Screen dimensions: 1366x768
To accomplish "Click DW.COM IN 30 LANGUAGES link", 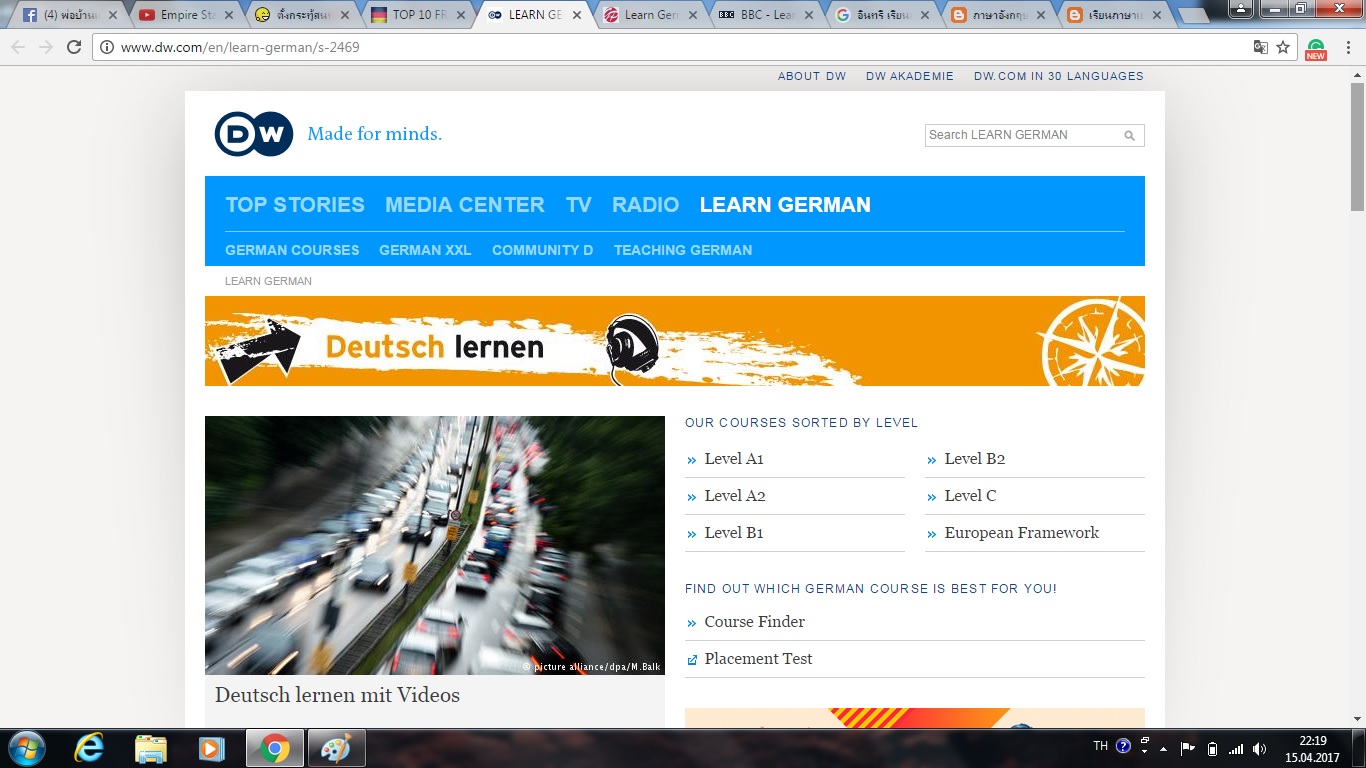I will pyautogui.click(x=1059, y=76).
